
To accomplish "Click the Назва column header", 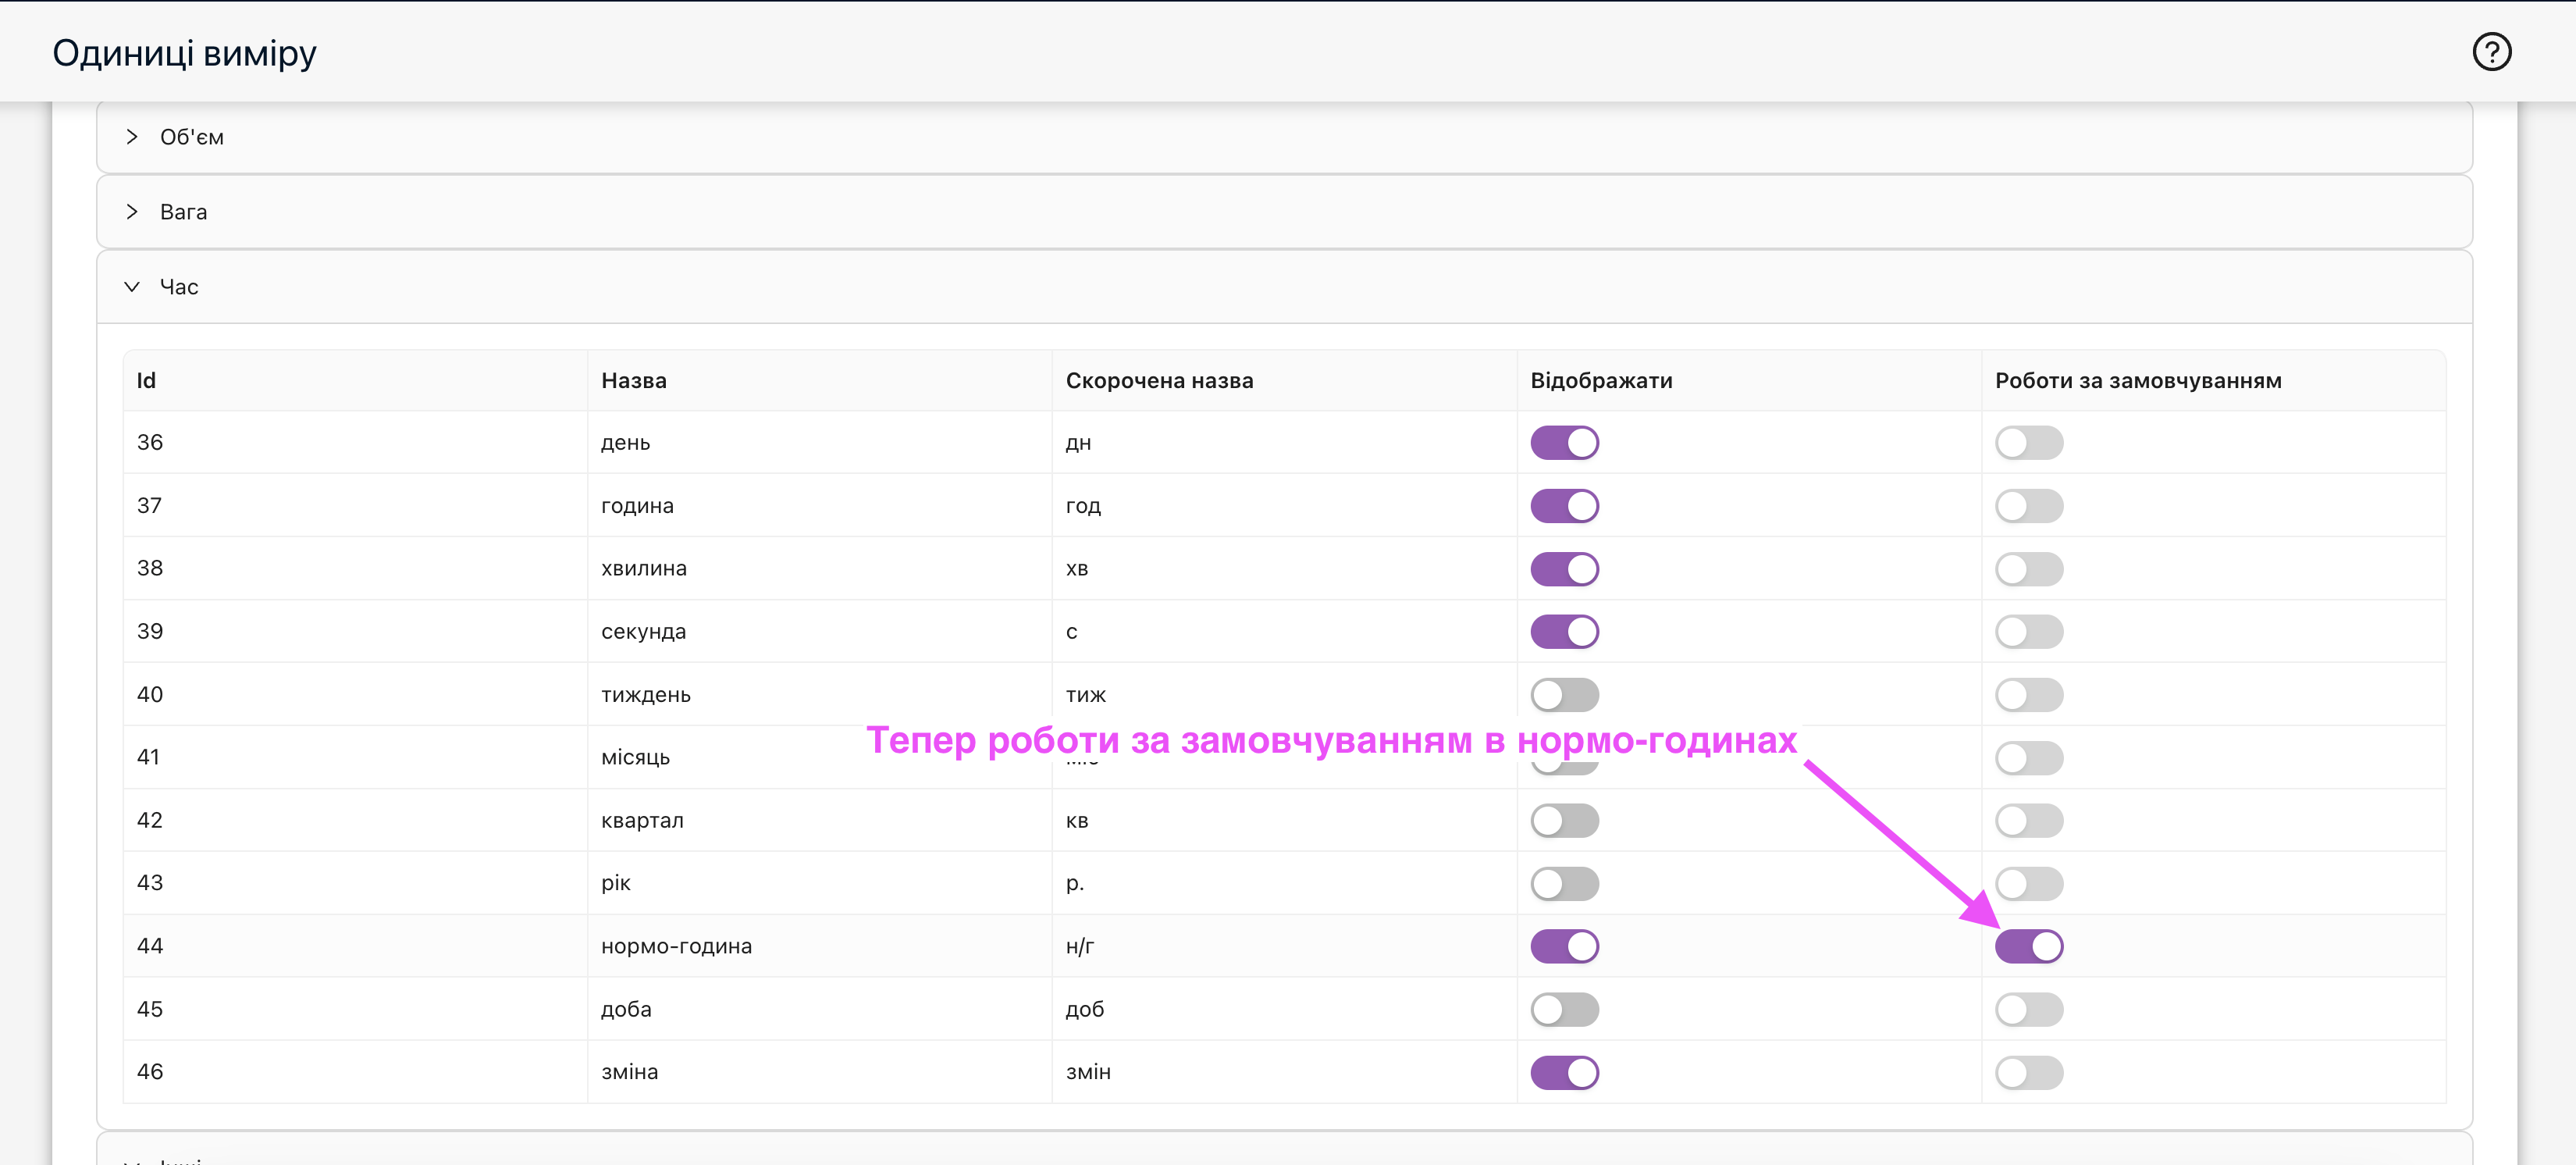I will pyautogui.click(x=634, y=381).
